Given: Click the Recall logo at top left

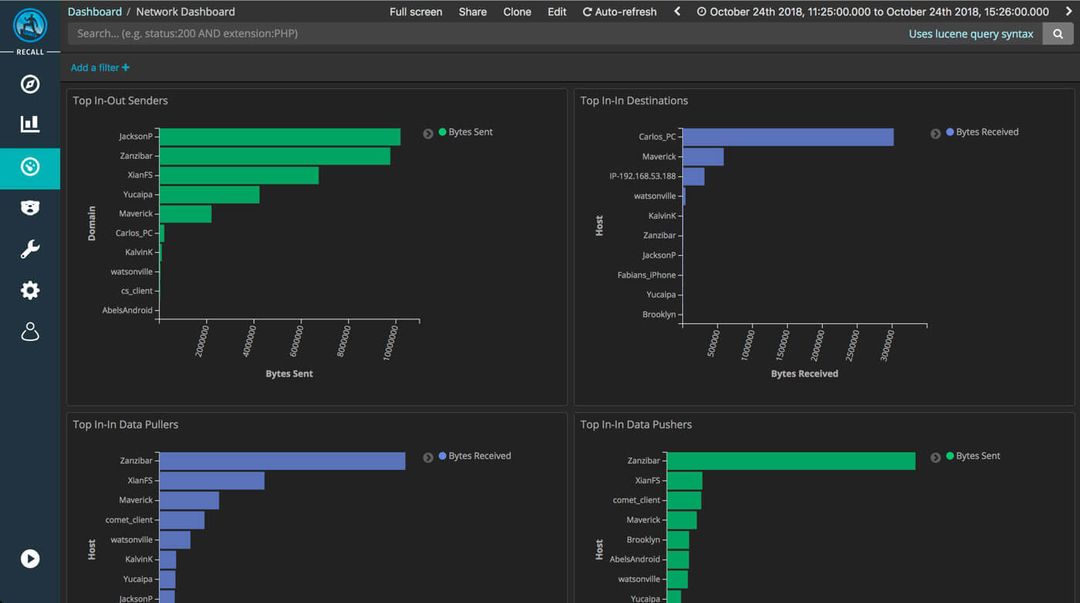Looking at the screenshot, I should coord(30,30).
